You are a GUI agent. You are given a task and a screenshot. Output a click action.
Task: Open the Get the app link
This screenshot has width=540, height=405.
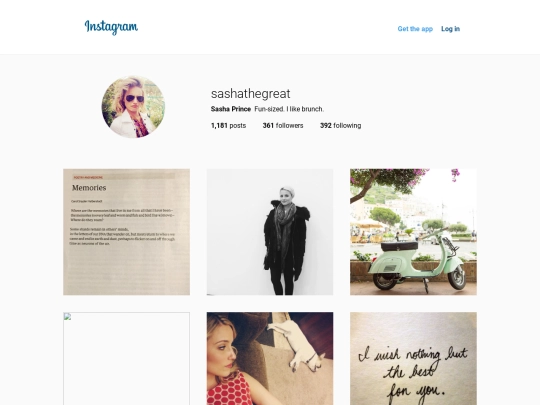click(415, 29)
